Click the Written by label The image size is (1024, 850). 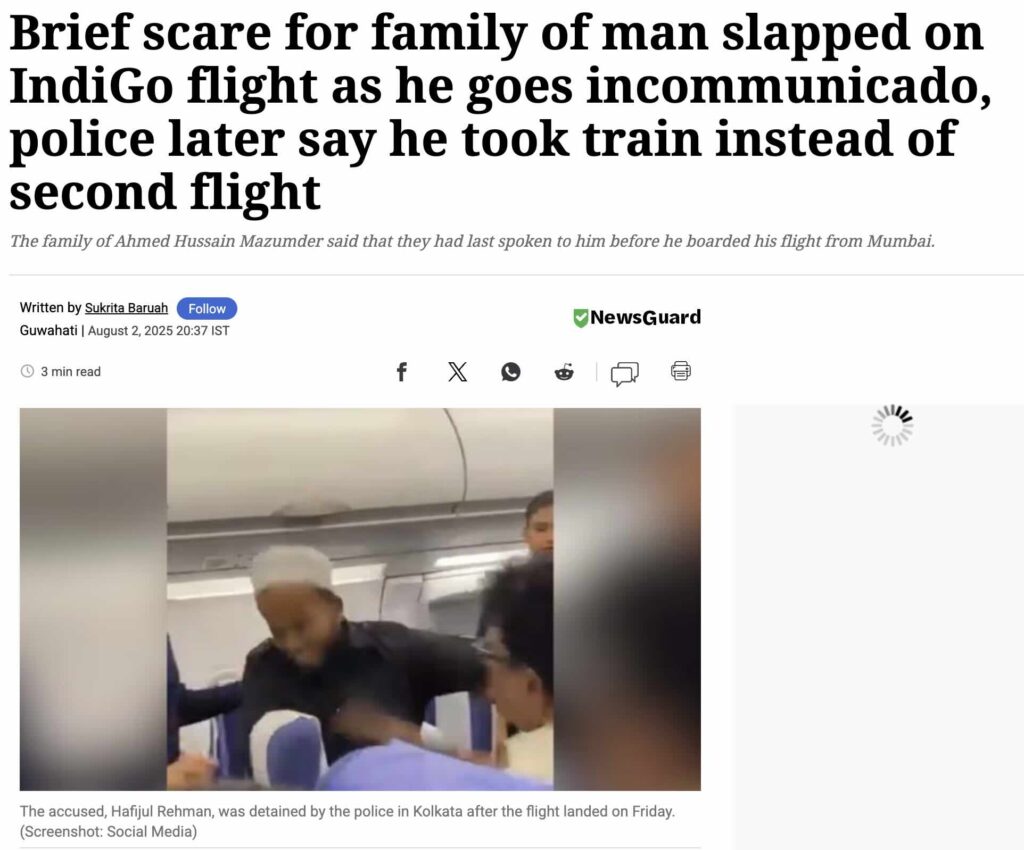50,307
